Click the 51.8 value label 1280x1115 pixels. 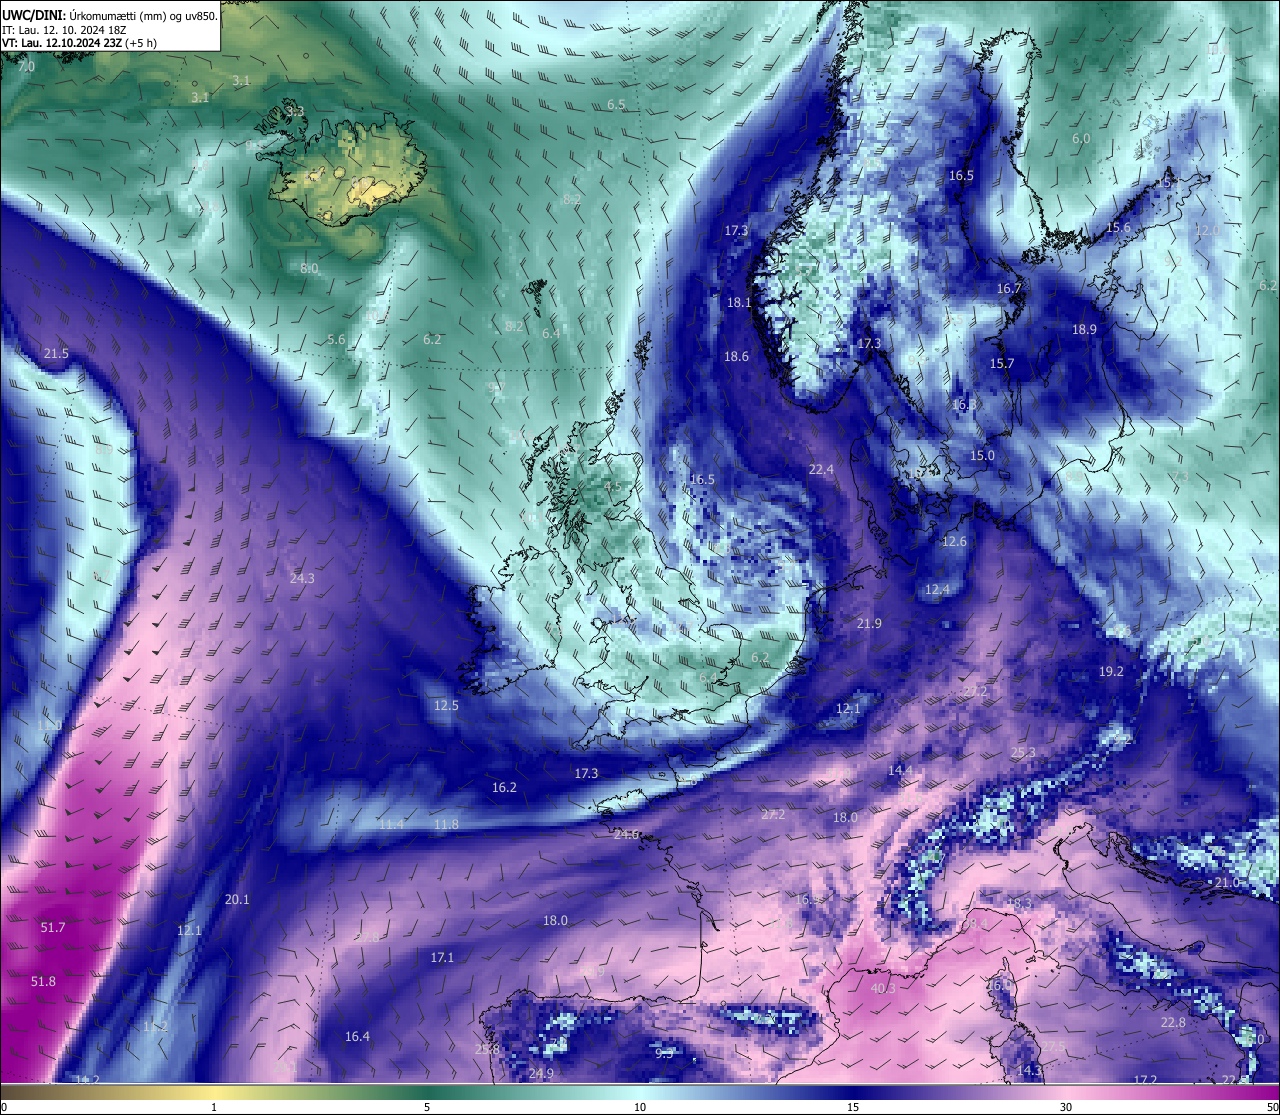[43, 982]
